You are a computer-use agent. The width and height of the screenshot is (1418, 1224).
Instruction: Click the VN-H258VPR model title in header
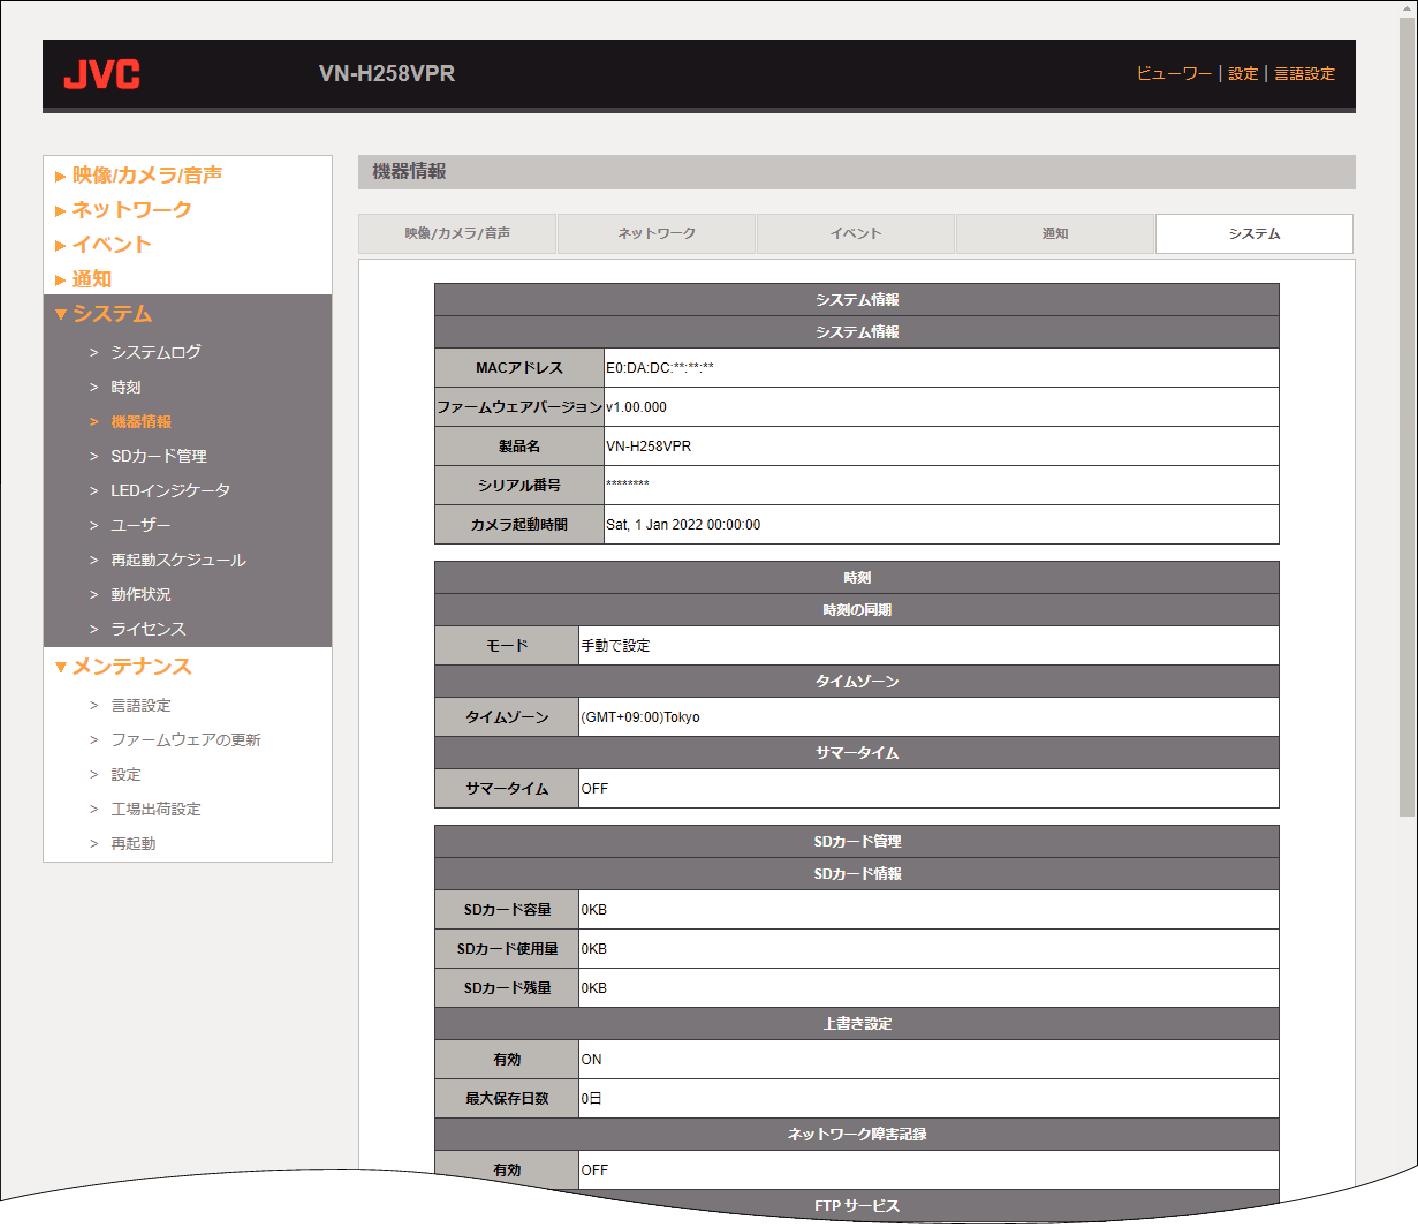tap(387, 73)
